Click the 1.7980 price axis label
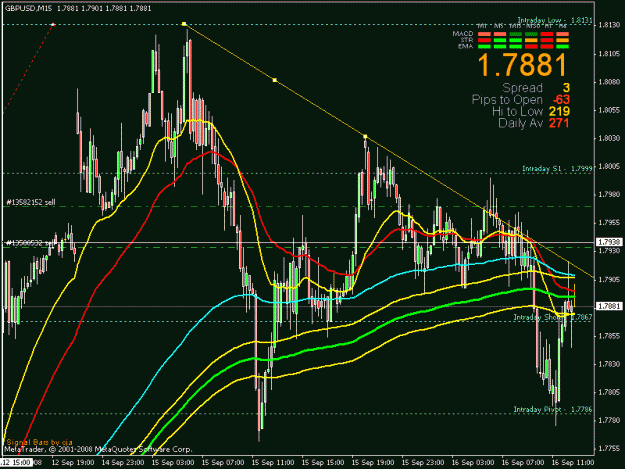Image resolution: width=625 pixels, height=469 pixels. [x=609, y=194]
